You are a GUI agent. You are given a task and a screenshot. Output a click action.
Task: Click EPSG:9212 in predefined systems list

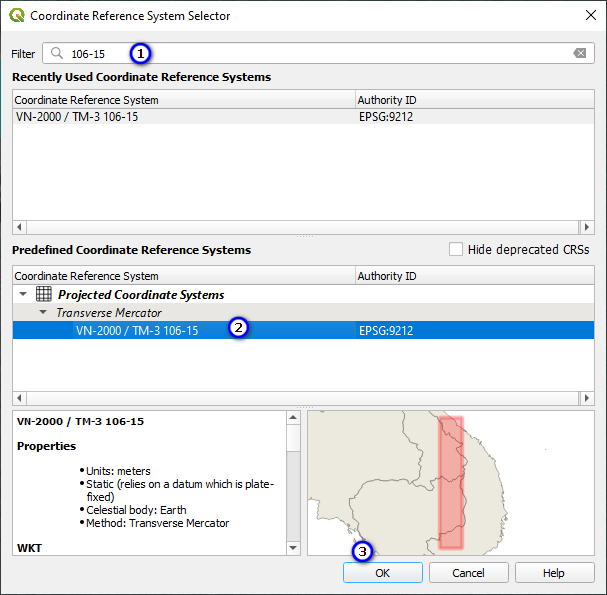pyautogui.click(x=386, y=330)
